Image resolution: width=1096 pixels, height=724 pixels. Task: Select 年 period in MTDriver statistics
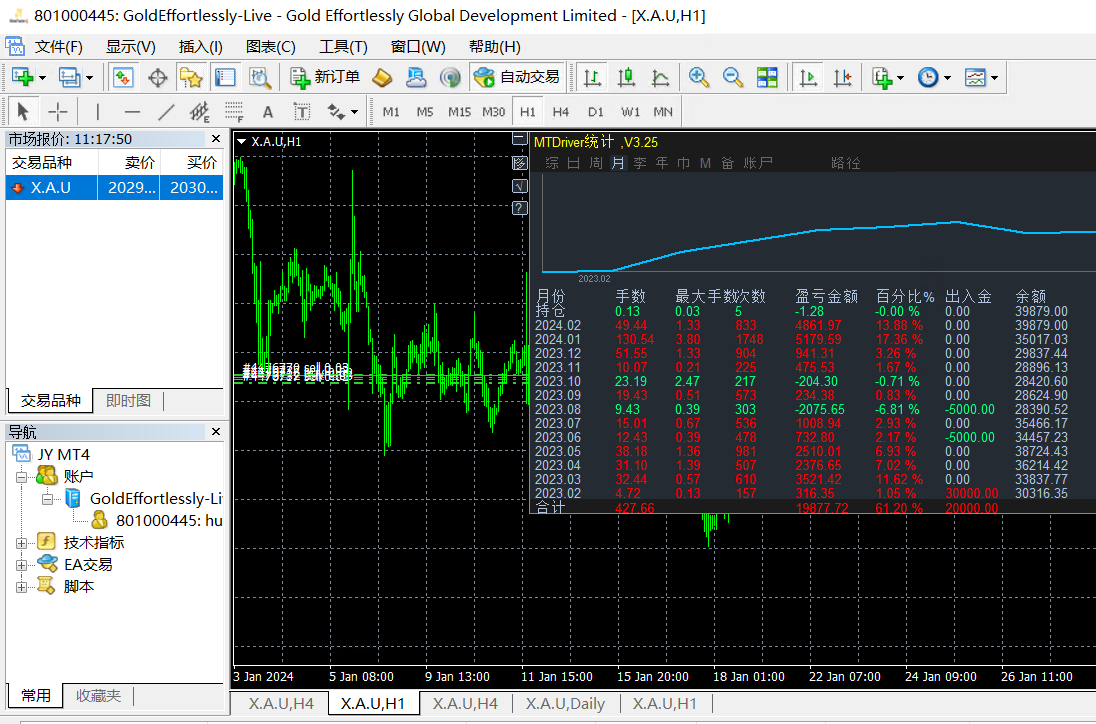point(662,163)
